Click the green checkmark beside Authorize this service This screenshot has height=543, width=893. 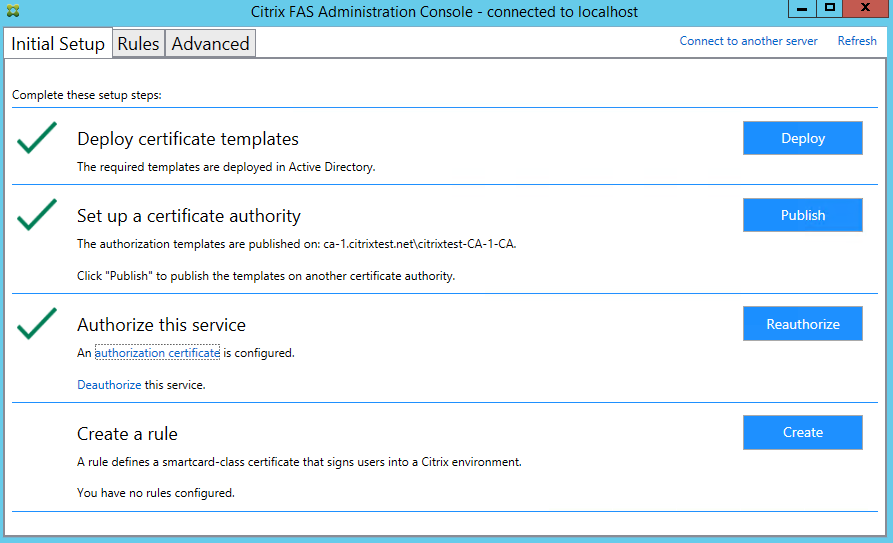[x=37, y=323]
